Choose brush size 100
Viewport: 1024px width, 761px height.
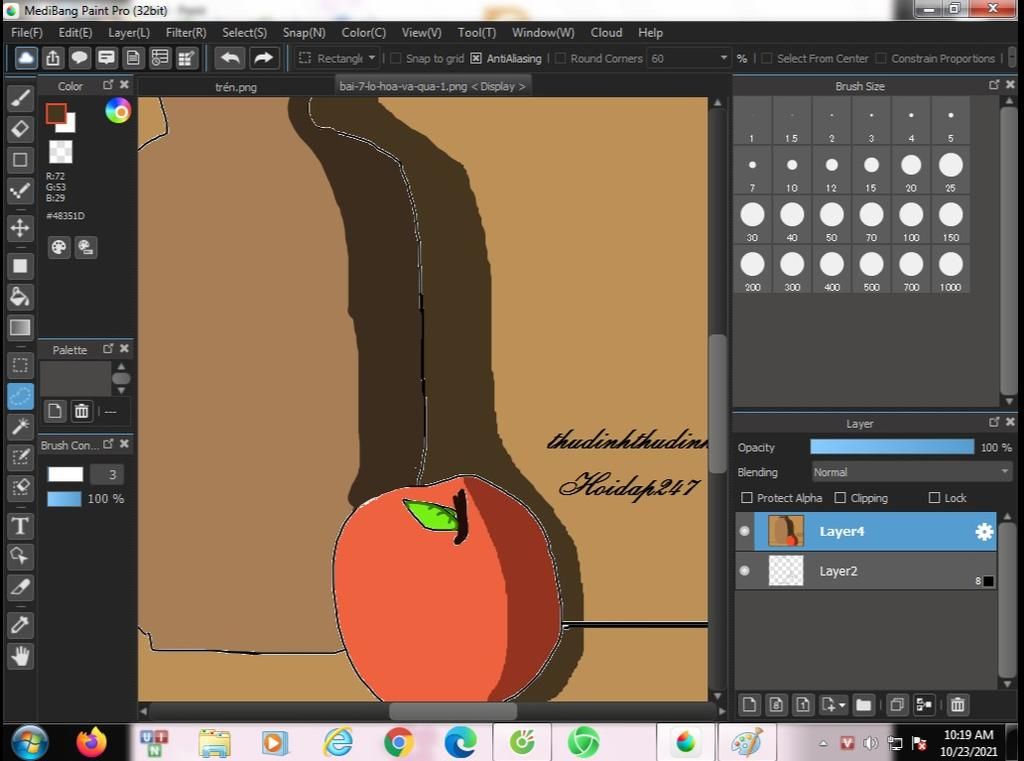pos(911,221)
